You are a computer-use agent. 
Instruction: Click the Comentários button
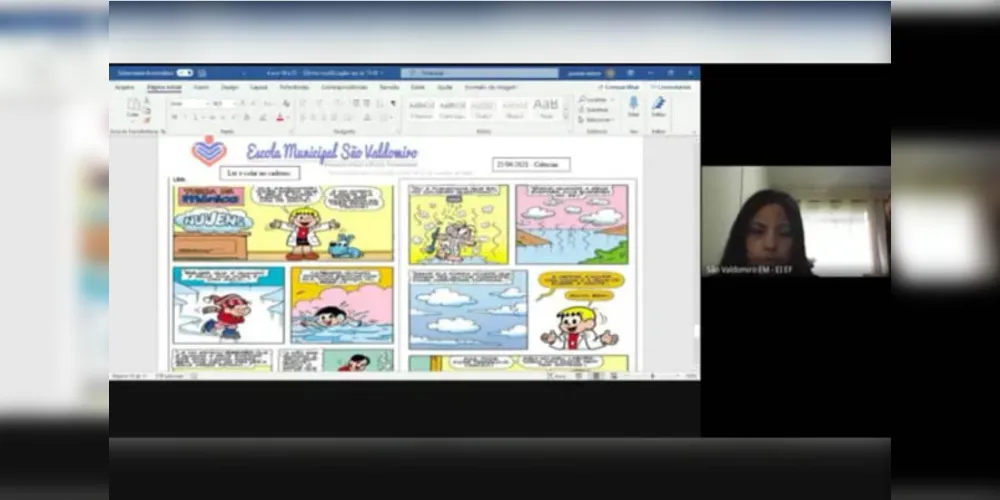point(671,87)
